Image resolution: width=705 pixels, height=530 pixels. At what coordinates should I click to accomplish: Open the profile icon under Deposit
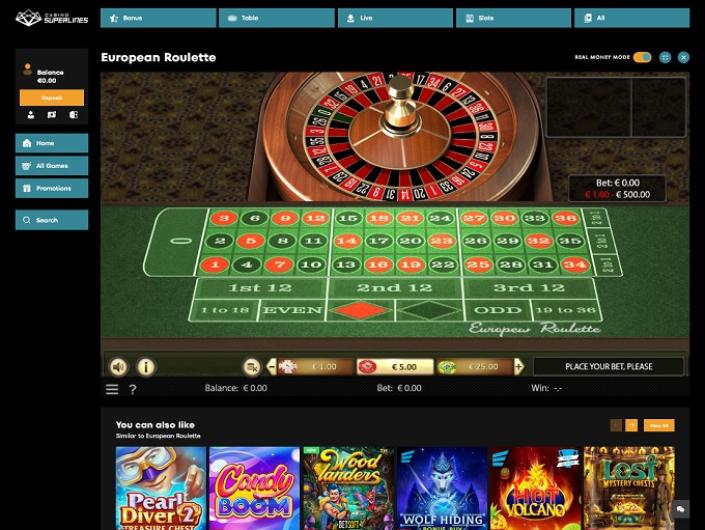31,115
